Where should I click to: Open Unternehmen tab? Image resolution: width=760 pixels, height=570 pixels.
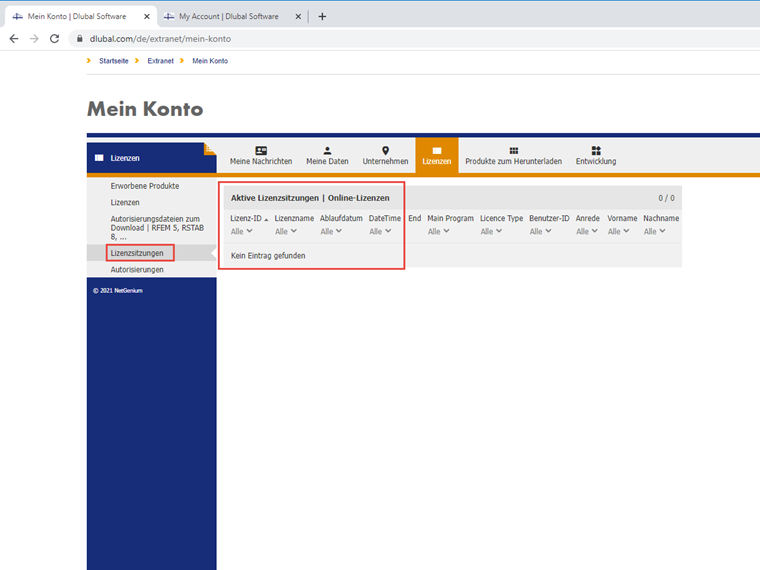[x=385, y=156]
